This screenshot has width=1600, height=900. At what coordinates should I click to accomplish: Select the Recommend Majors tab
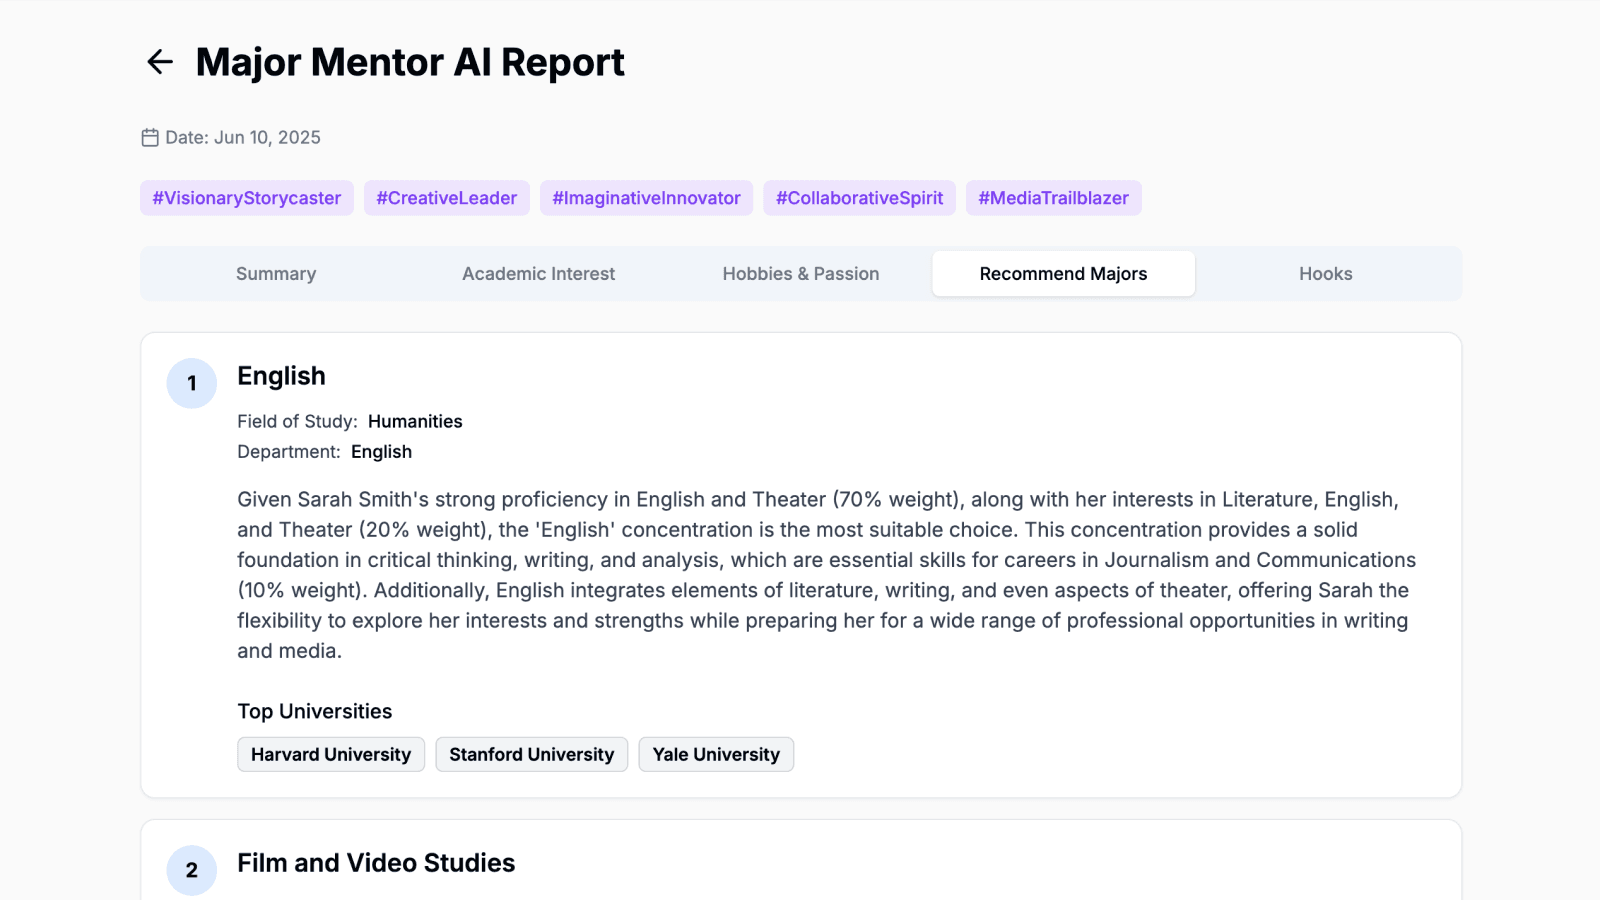1063,274
